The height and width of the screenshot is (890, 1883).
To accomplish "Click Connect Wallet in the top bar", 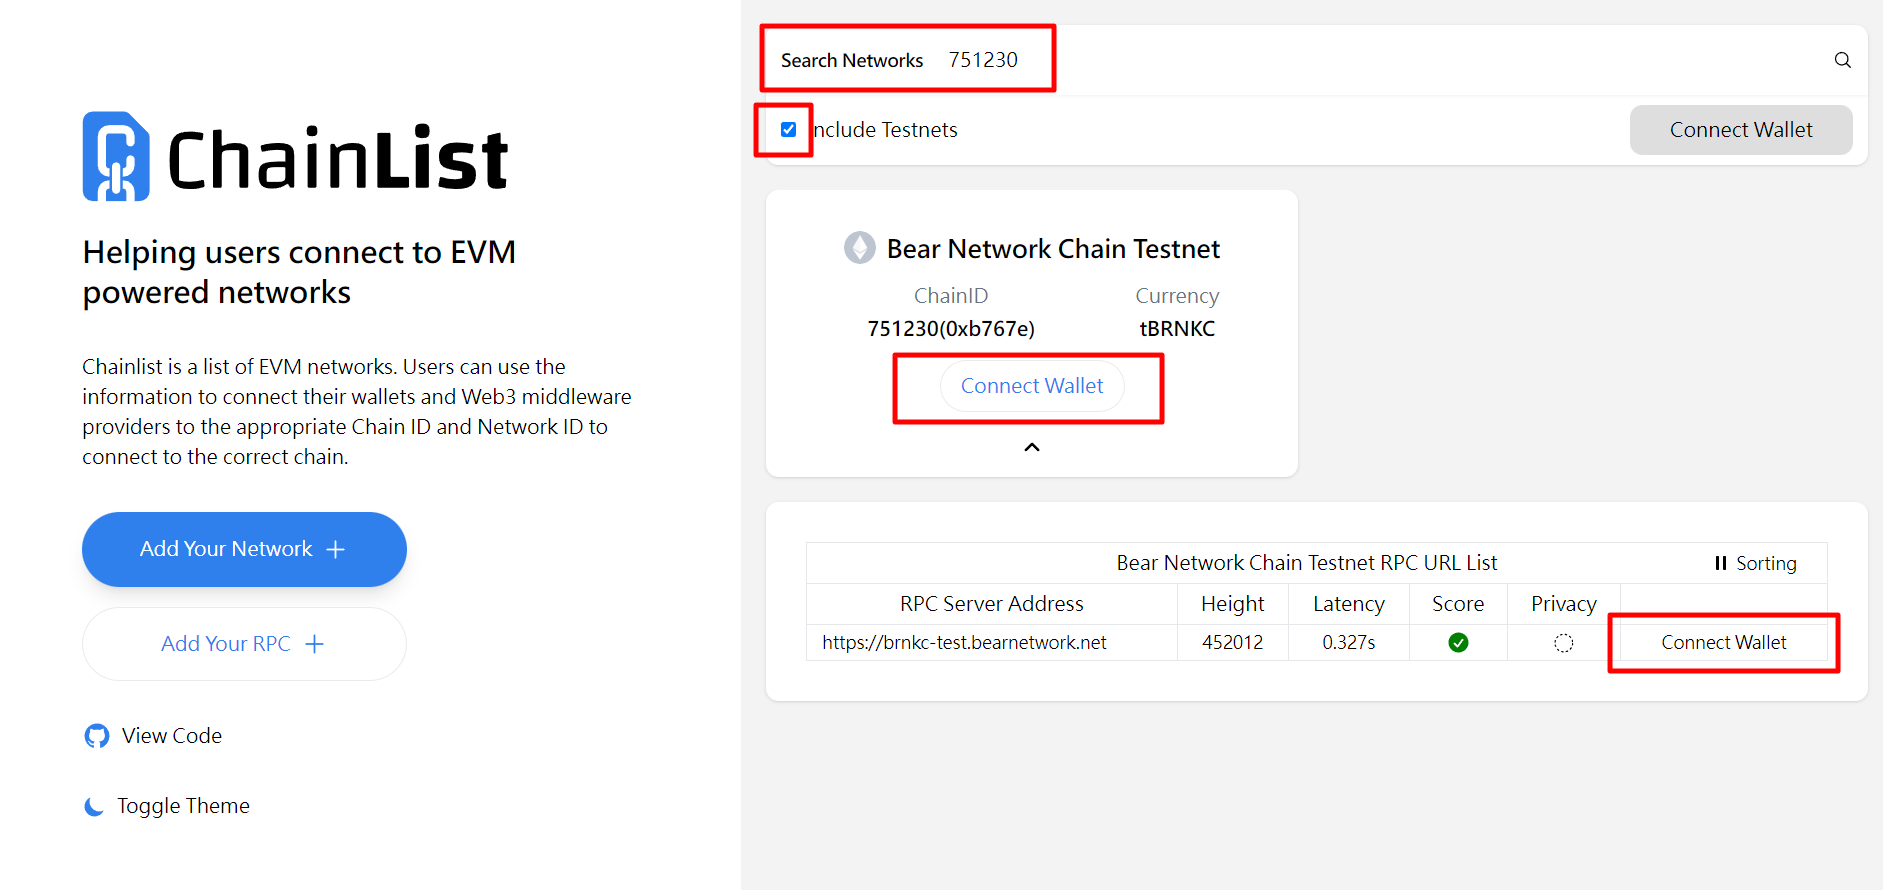I will click(x=1740, y=130).
